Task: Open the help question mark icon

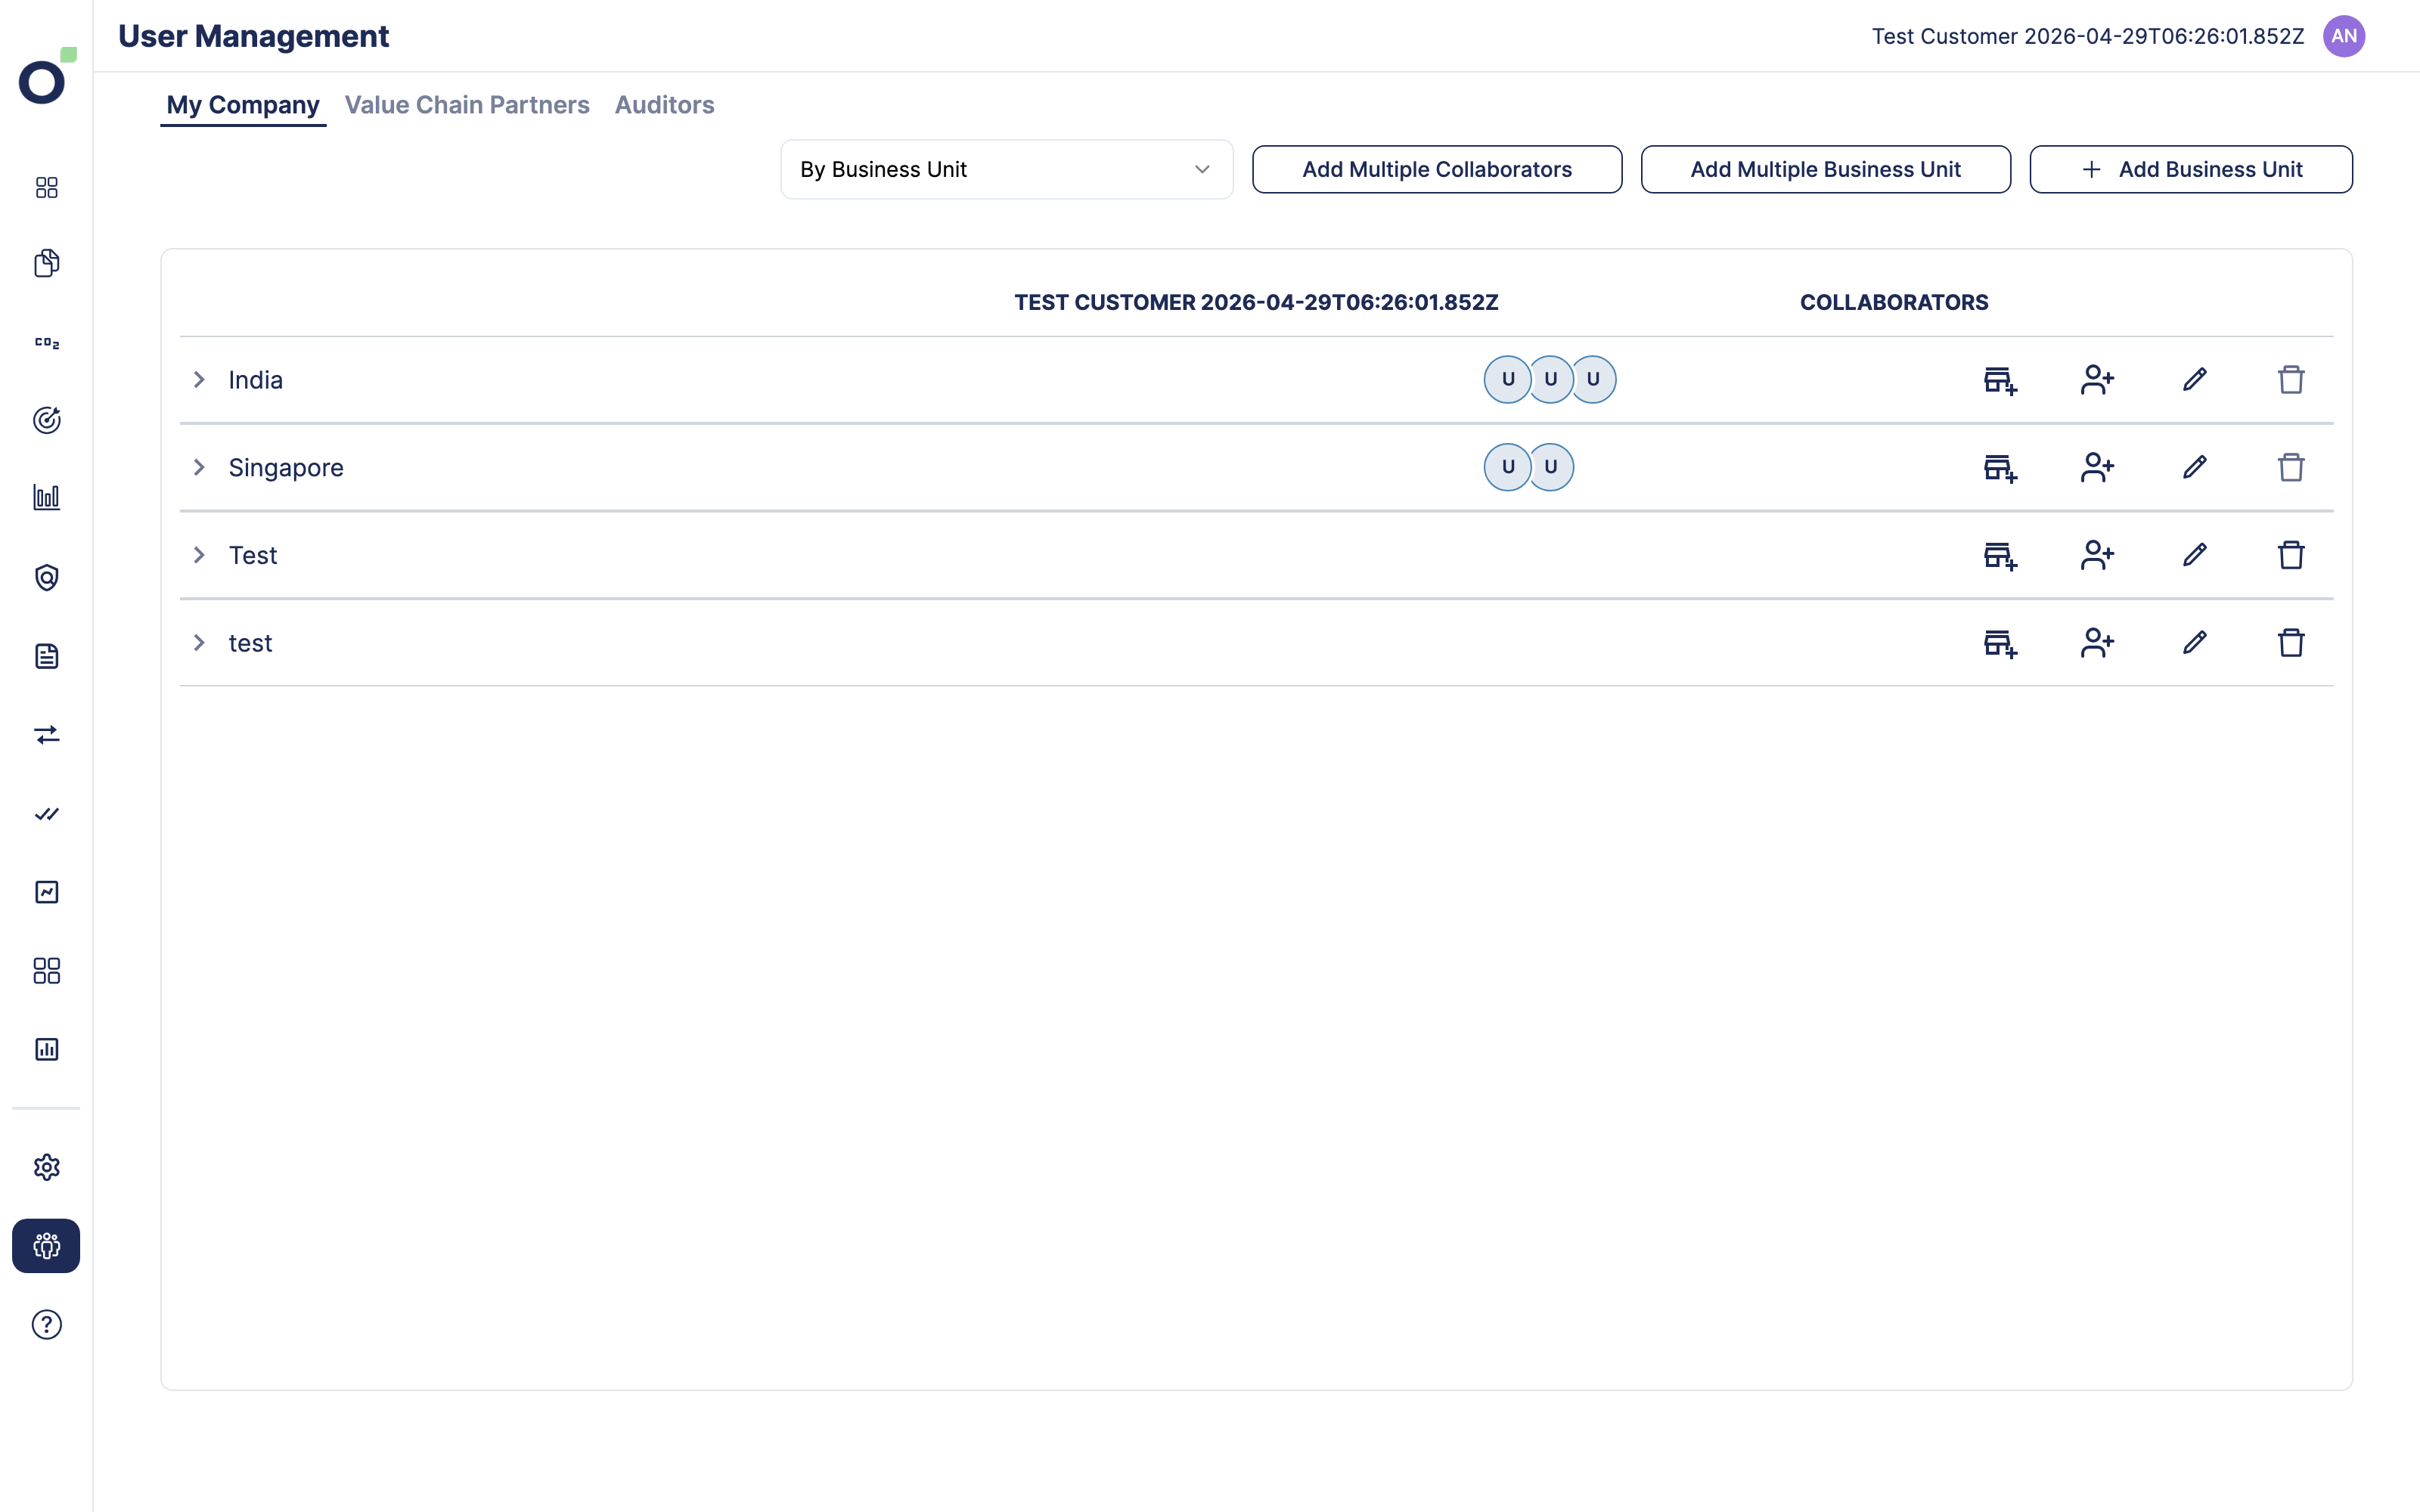Action: 47,1325
